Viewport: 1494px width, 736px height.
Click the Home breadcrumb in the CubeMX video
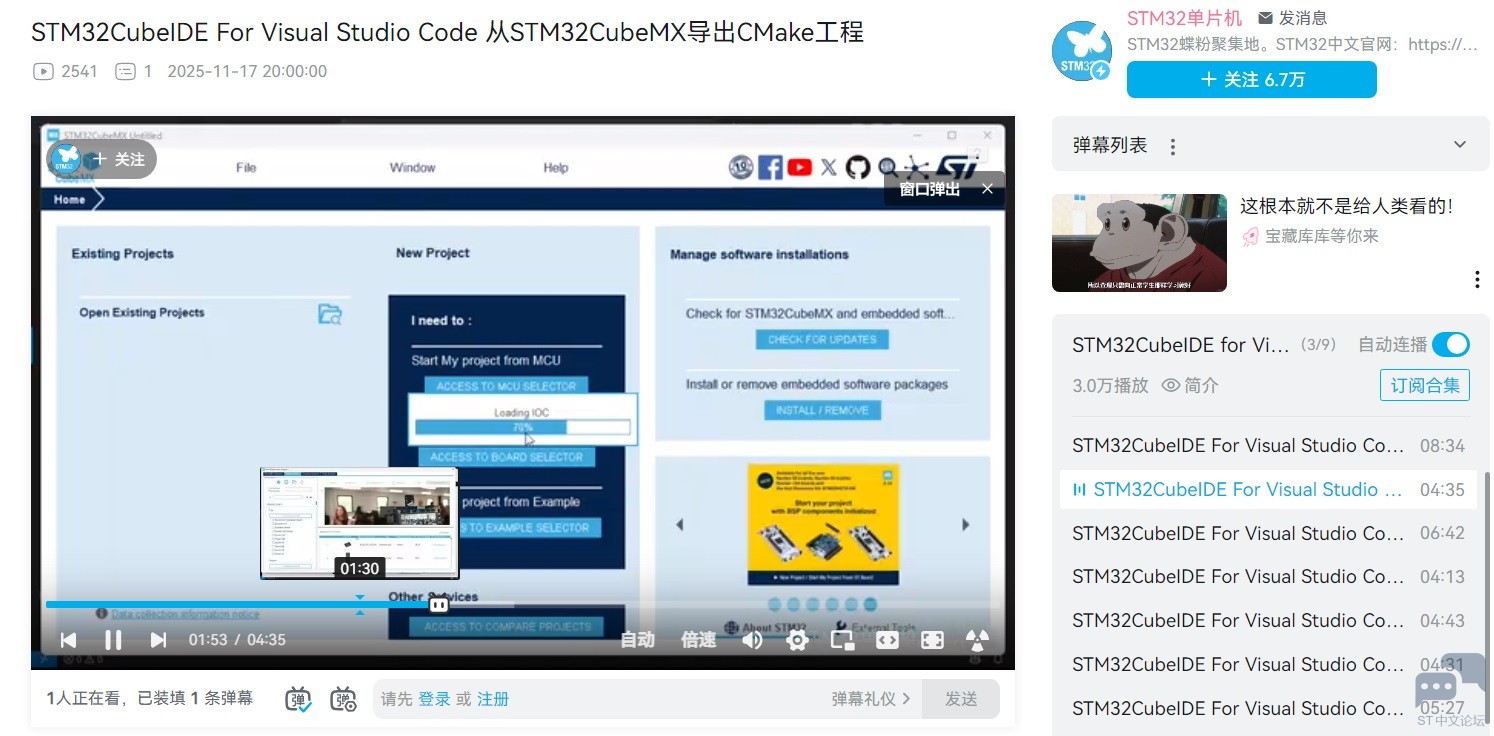point(70,199)
